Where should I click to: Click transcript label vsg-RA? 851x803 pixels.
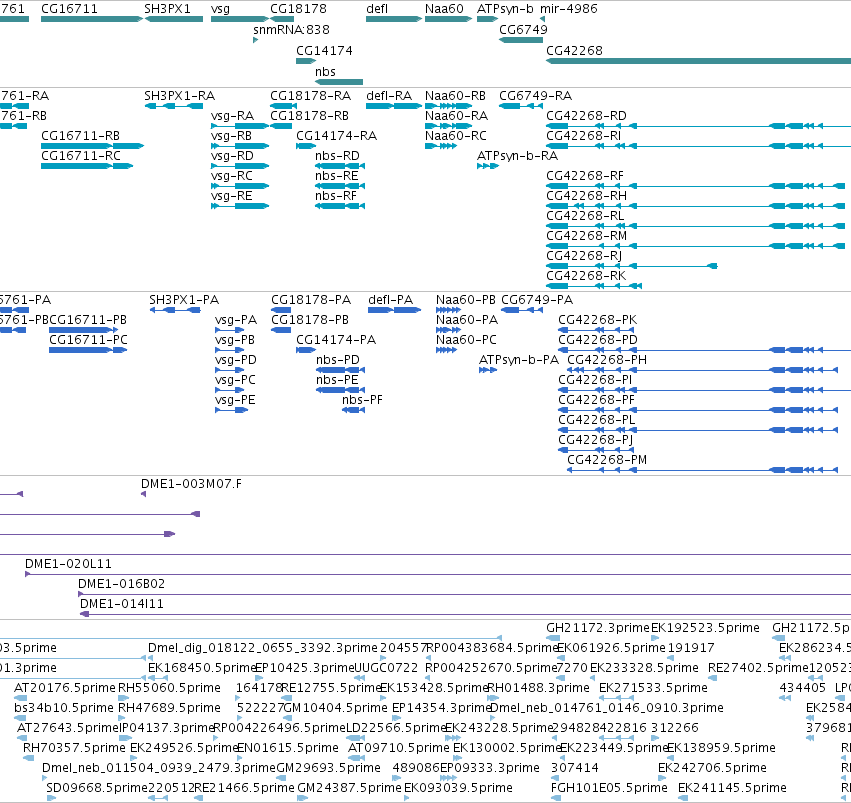coord(232,116)
